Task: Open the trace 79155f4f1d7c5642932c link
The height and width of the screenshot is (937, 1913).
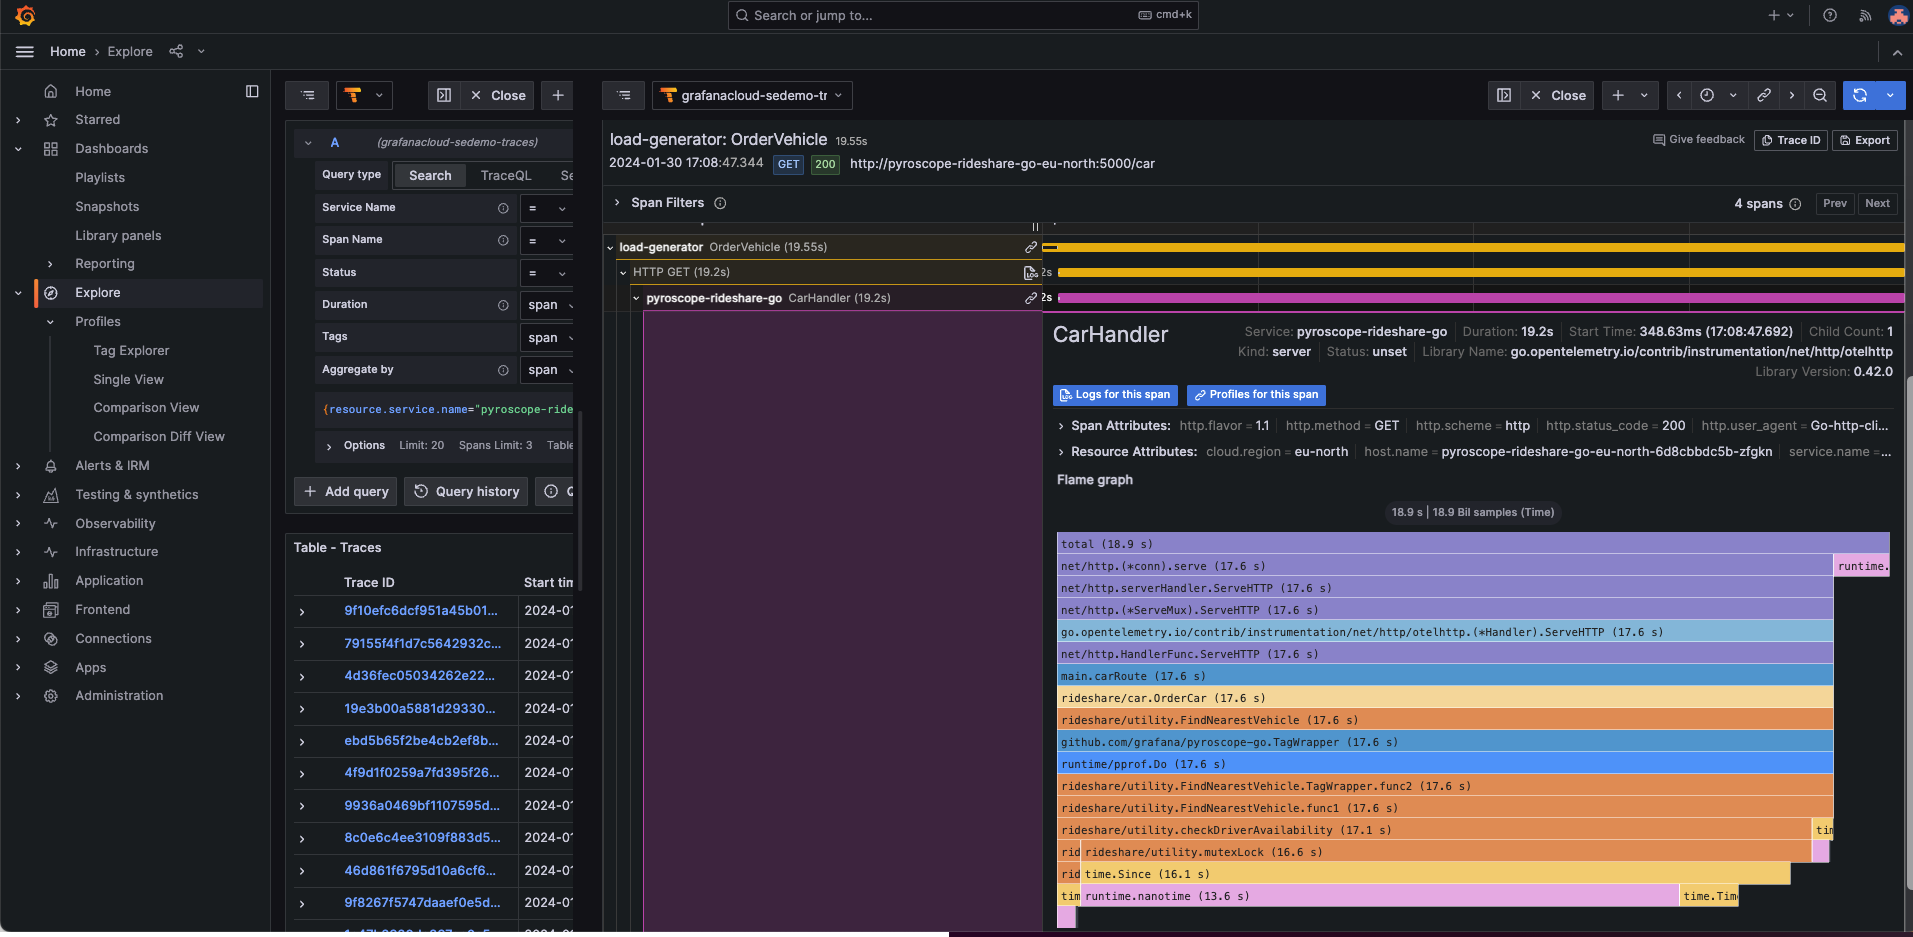Action: (x=423, y=643)
